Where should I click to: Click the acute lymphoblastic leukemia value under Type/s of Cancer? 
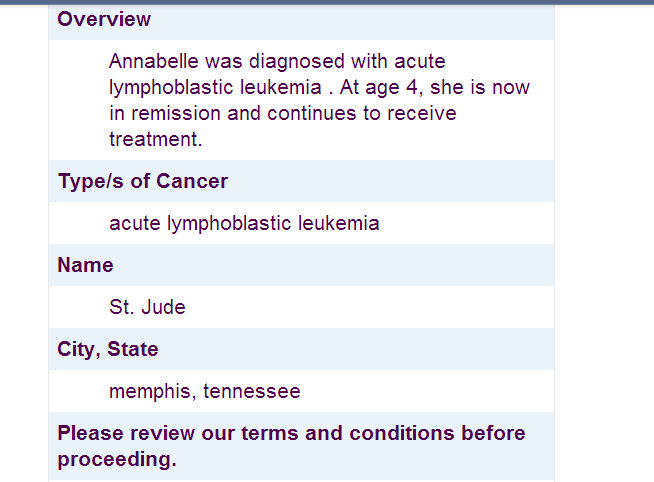click(244, 223)
